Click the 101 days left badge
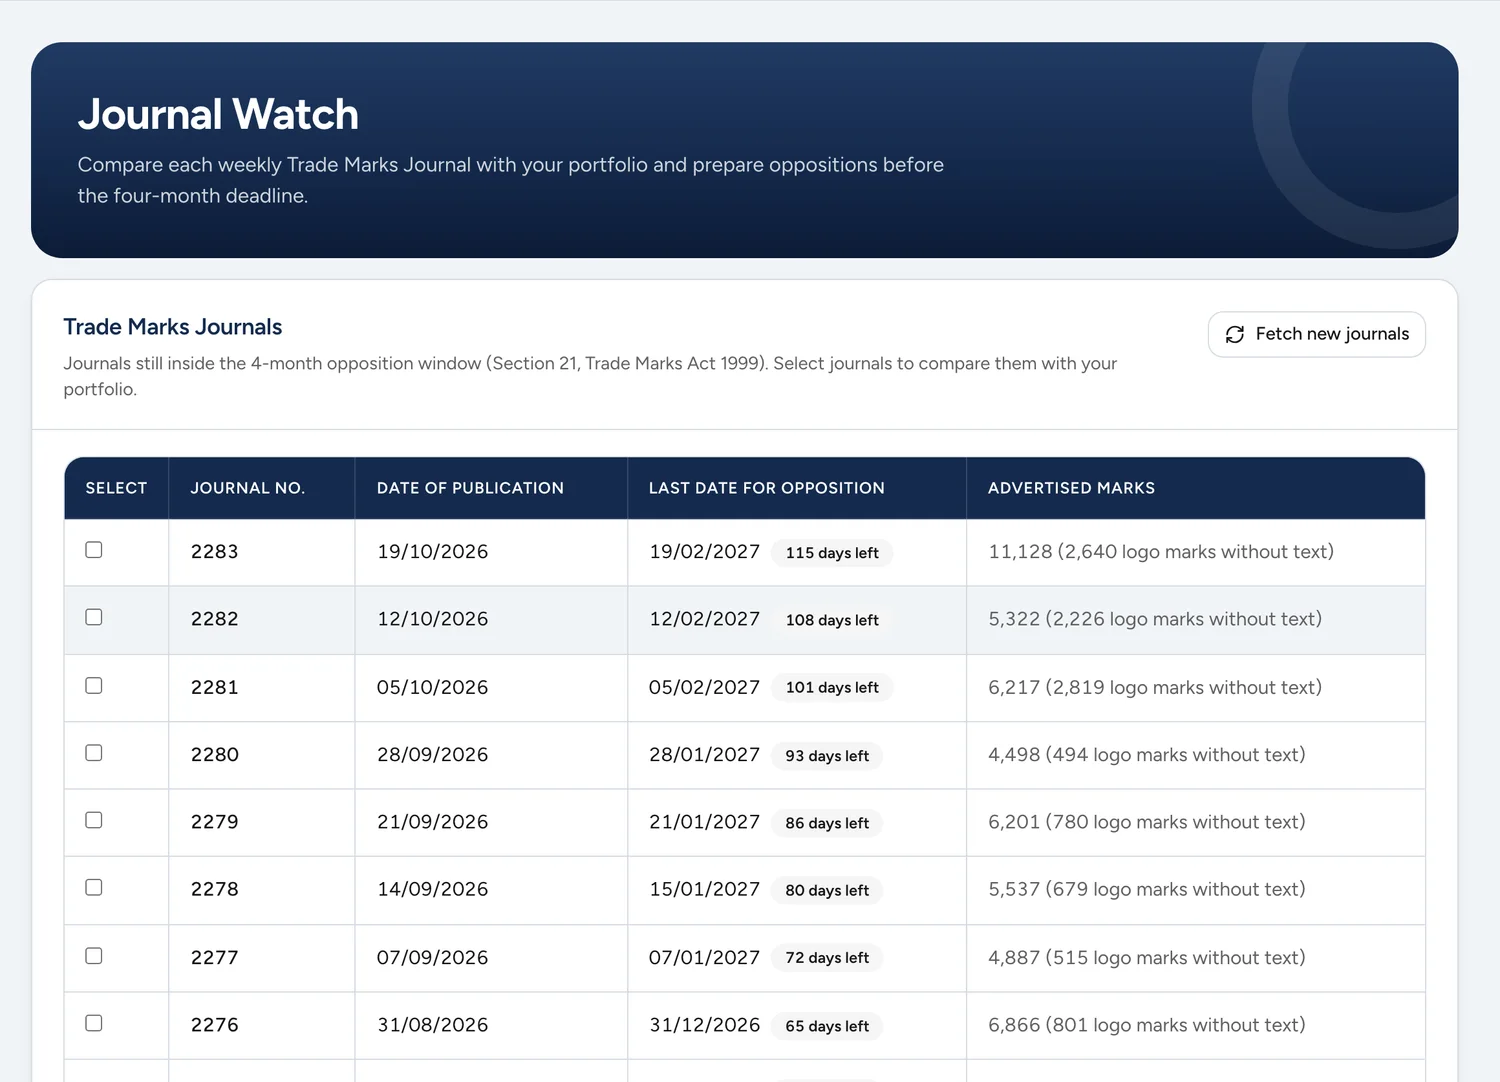The image size is (1500, 1082). point(832,688)
